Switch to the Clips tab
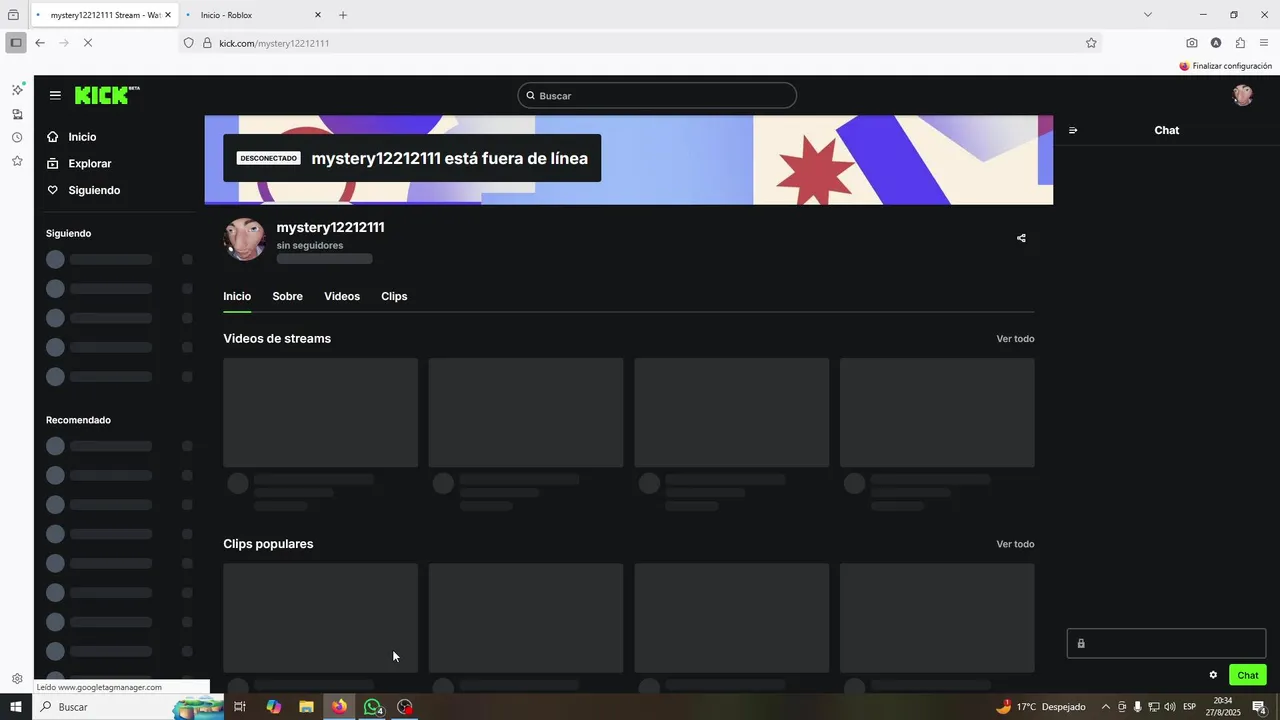The height and width of the screenshot is (720, 1280). coord(394,296)
